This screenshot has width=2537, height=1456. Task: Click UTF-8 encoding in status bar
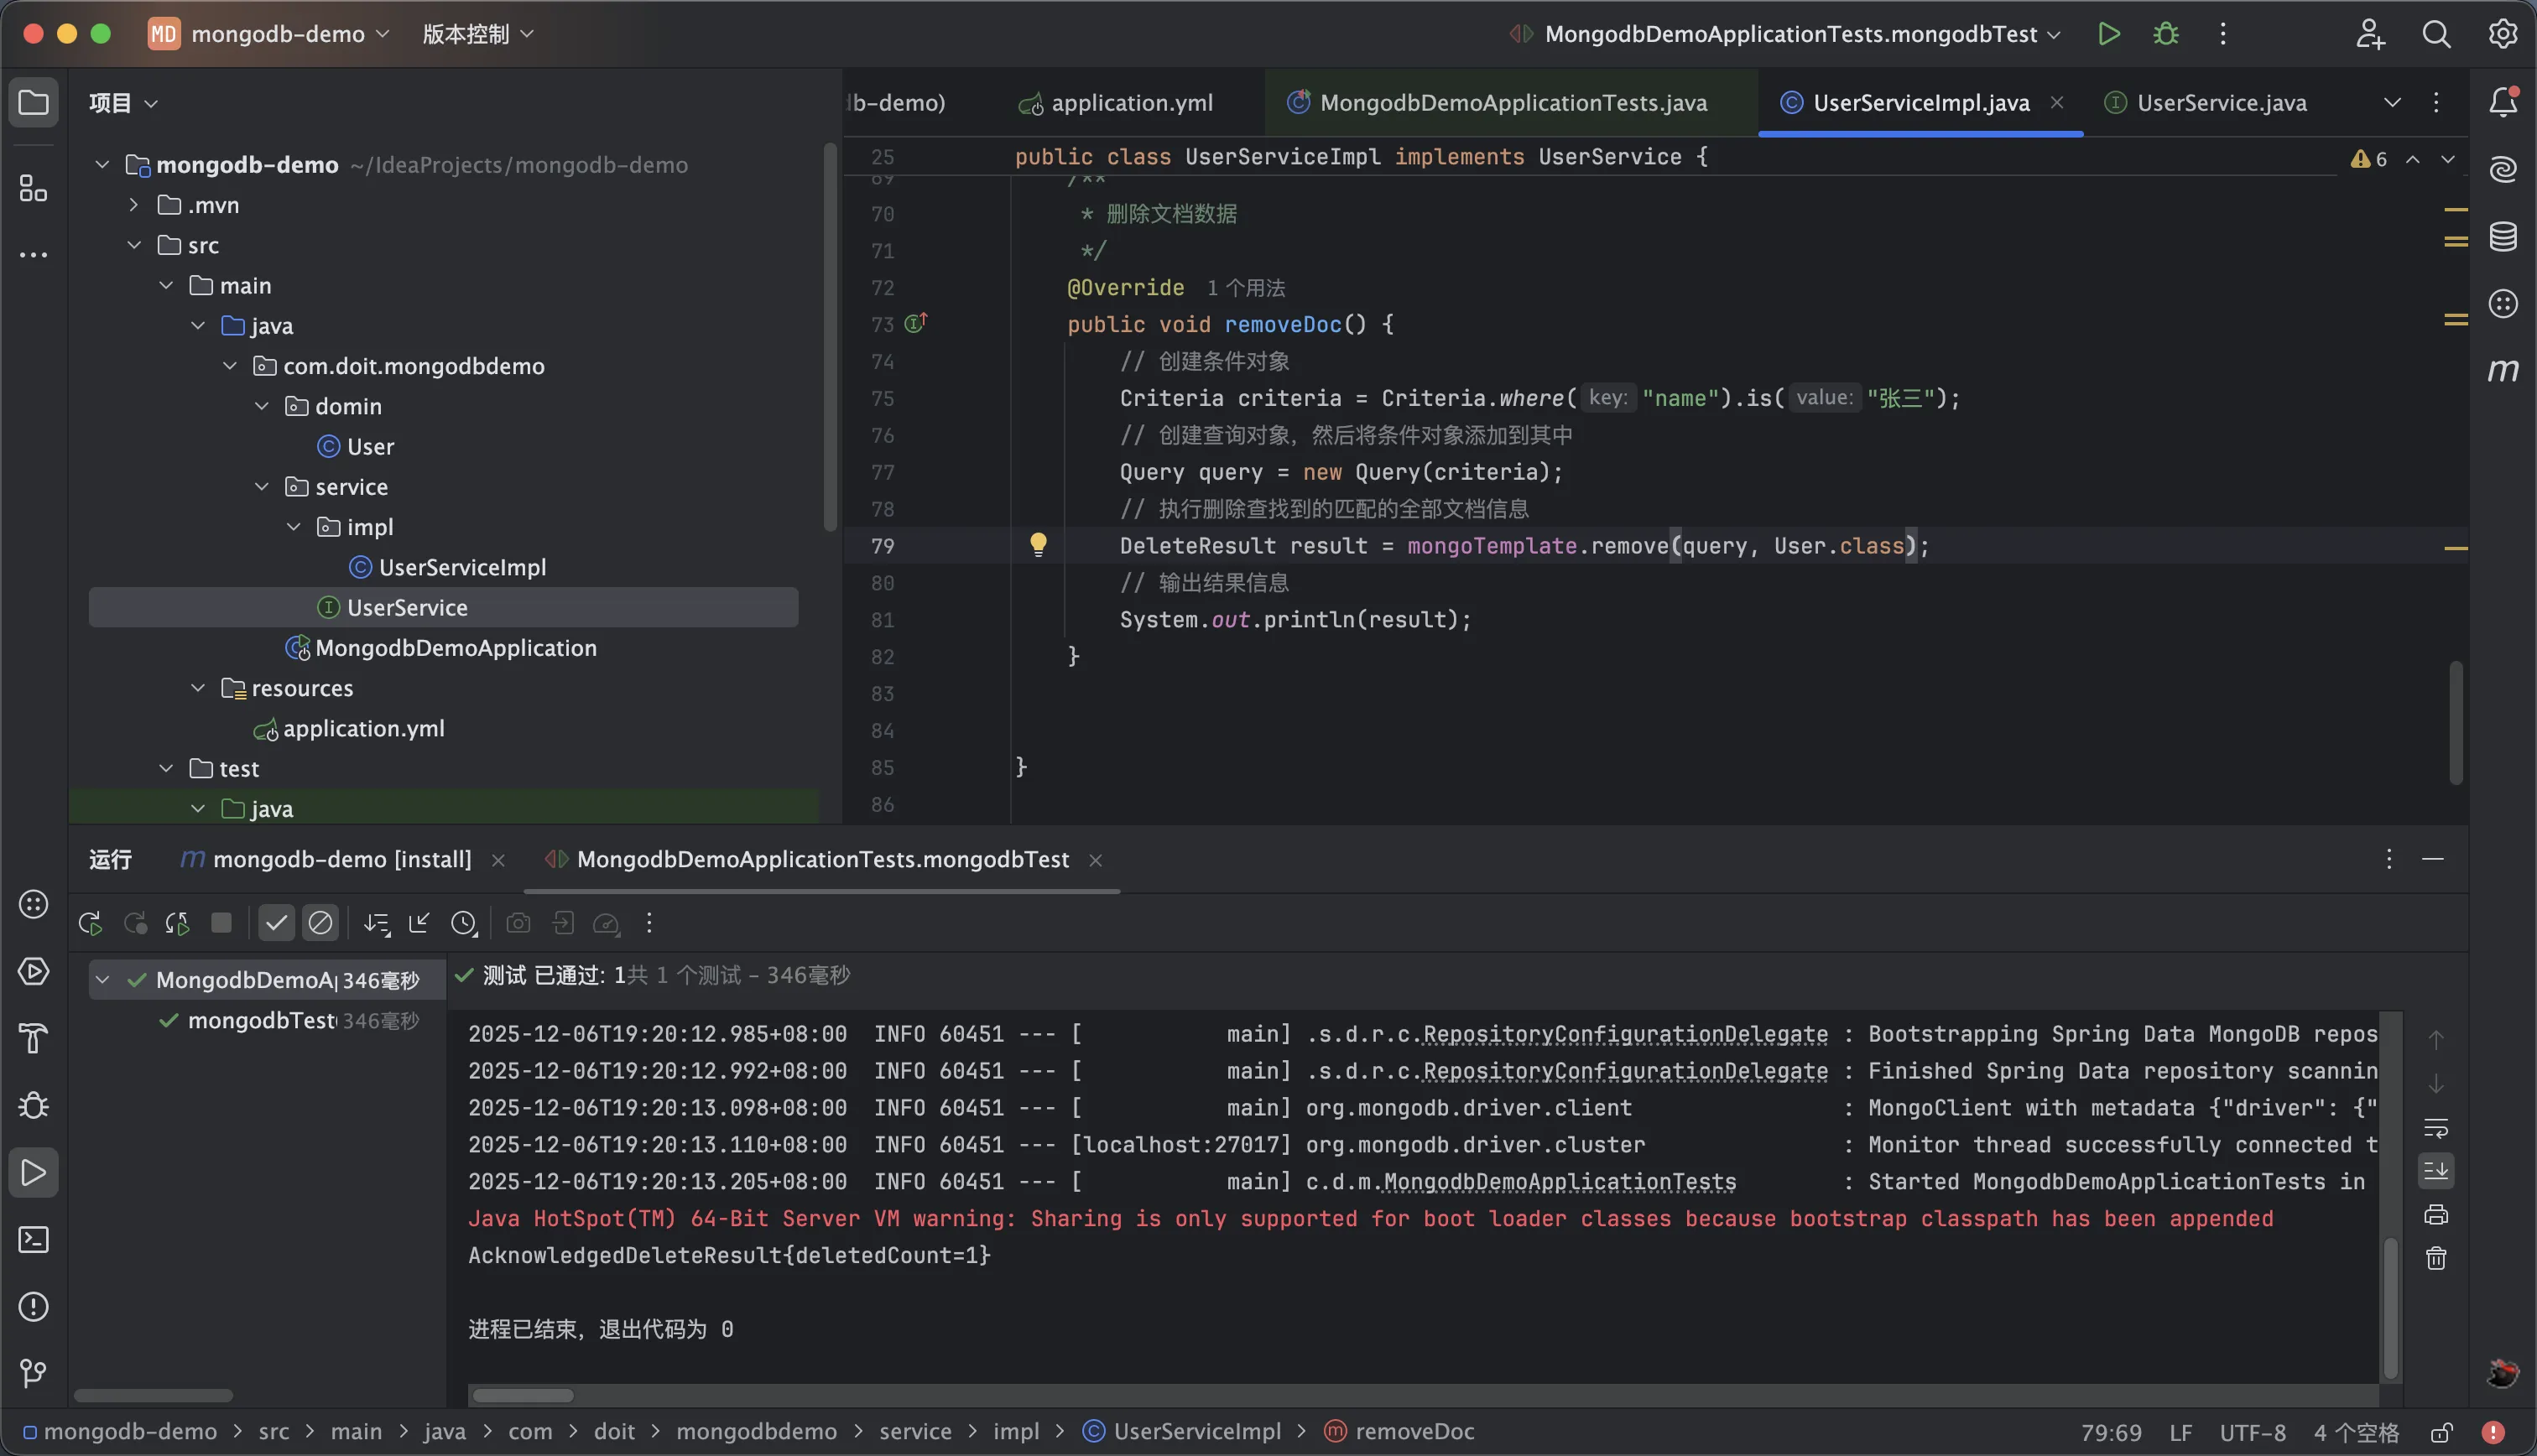2252,1432
